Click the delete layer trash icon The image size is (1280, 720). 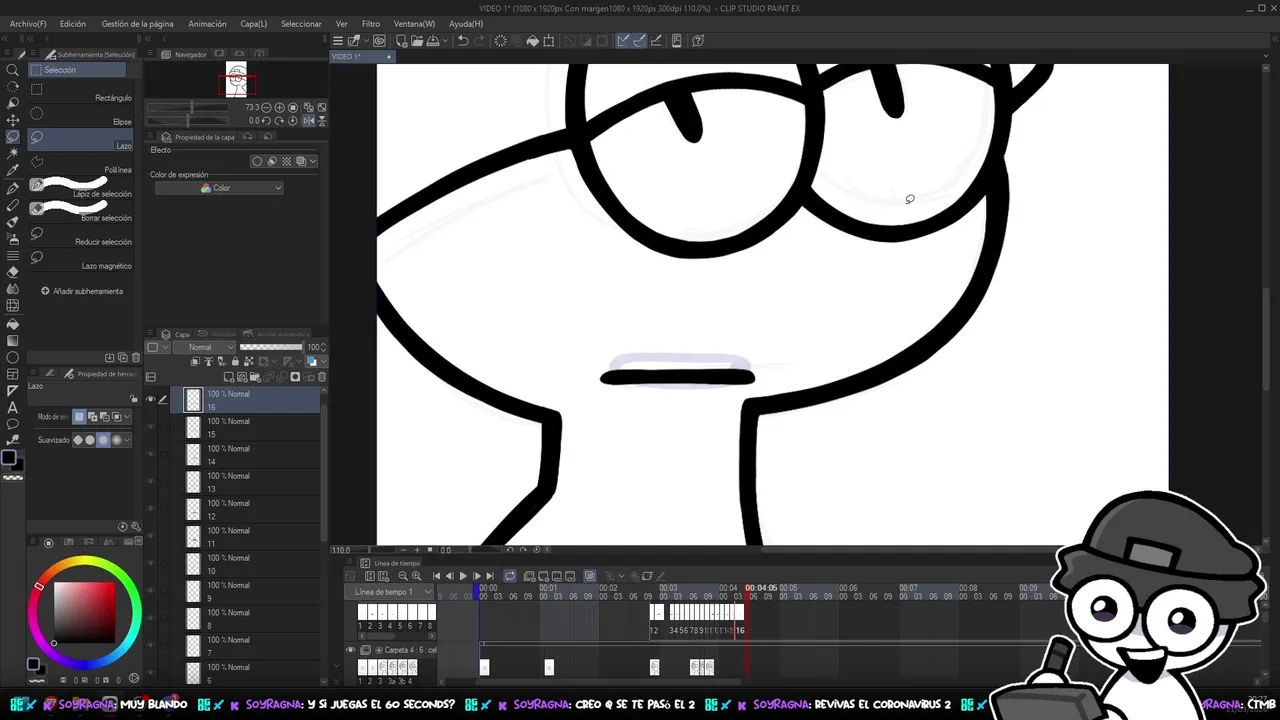(x=322, y=377)
